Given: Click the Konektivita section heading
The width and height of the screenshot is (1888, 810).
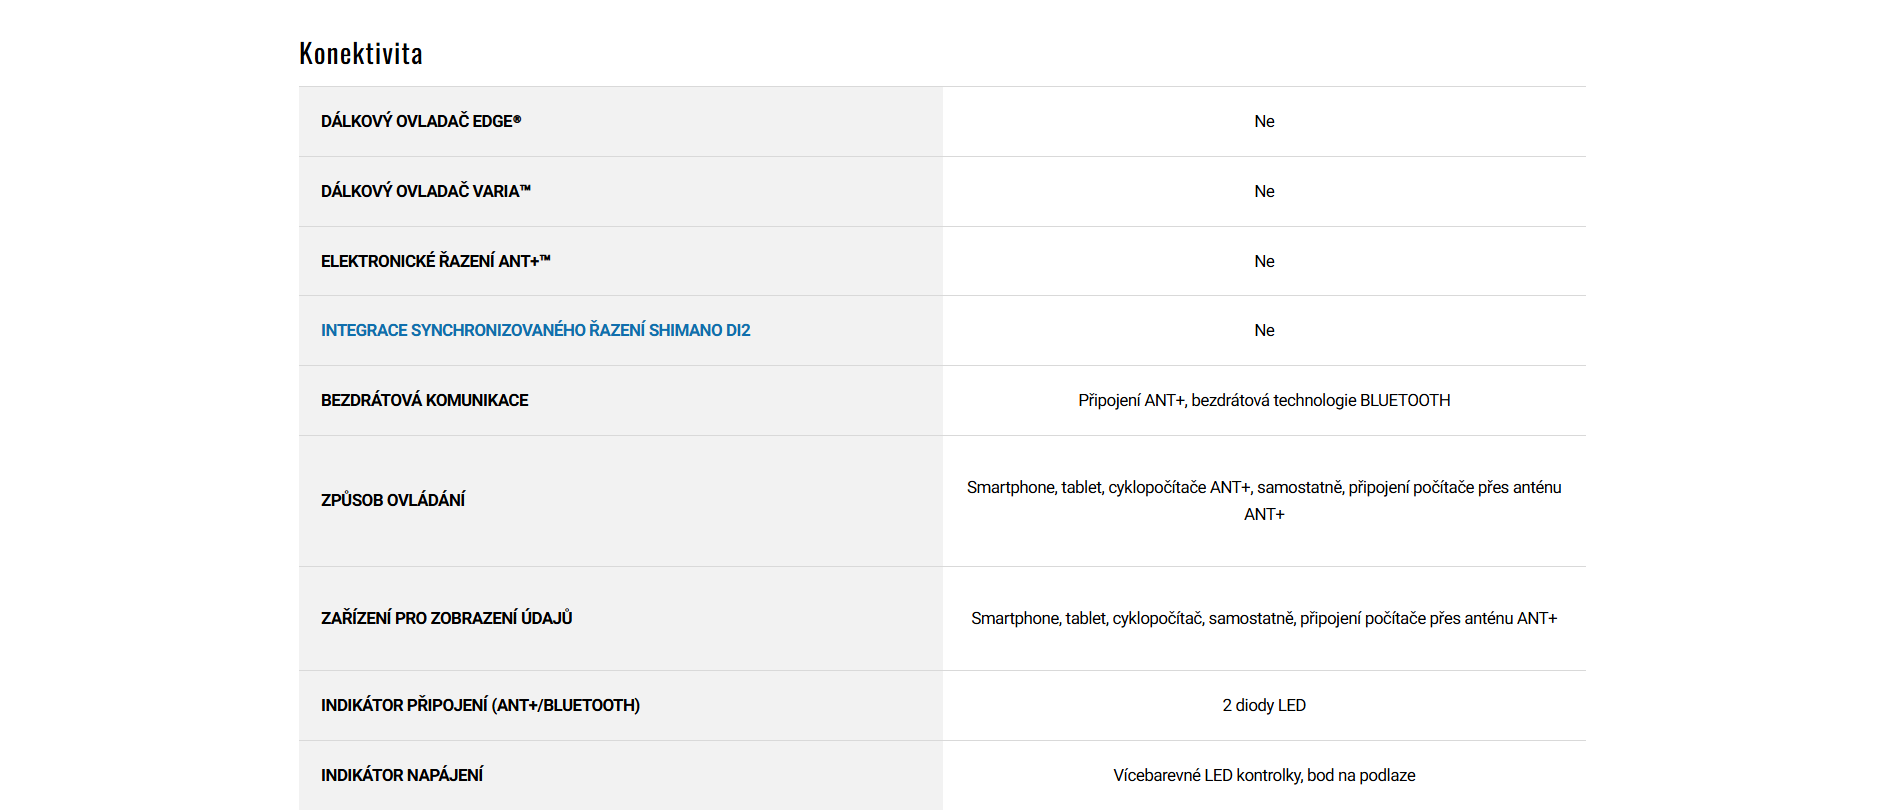Looking at the screenshot, I should [361, 53].
